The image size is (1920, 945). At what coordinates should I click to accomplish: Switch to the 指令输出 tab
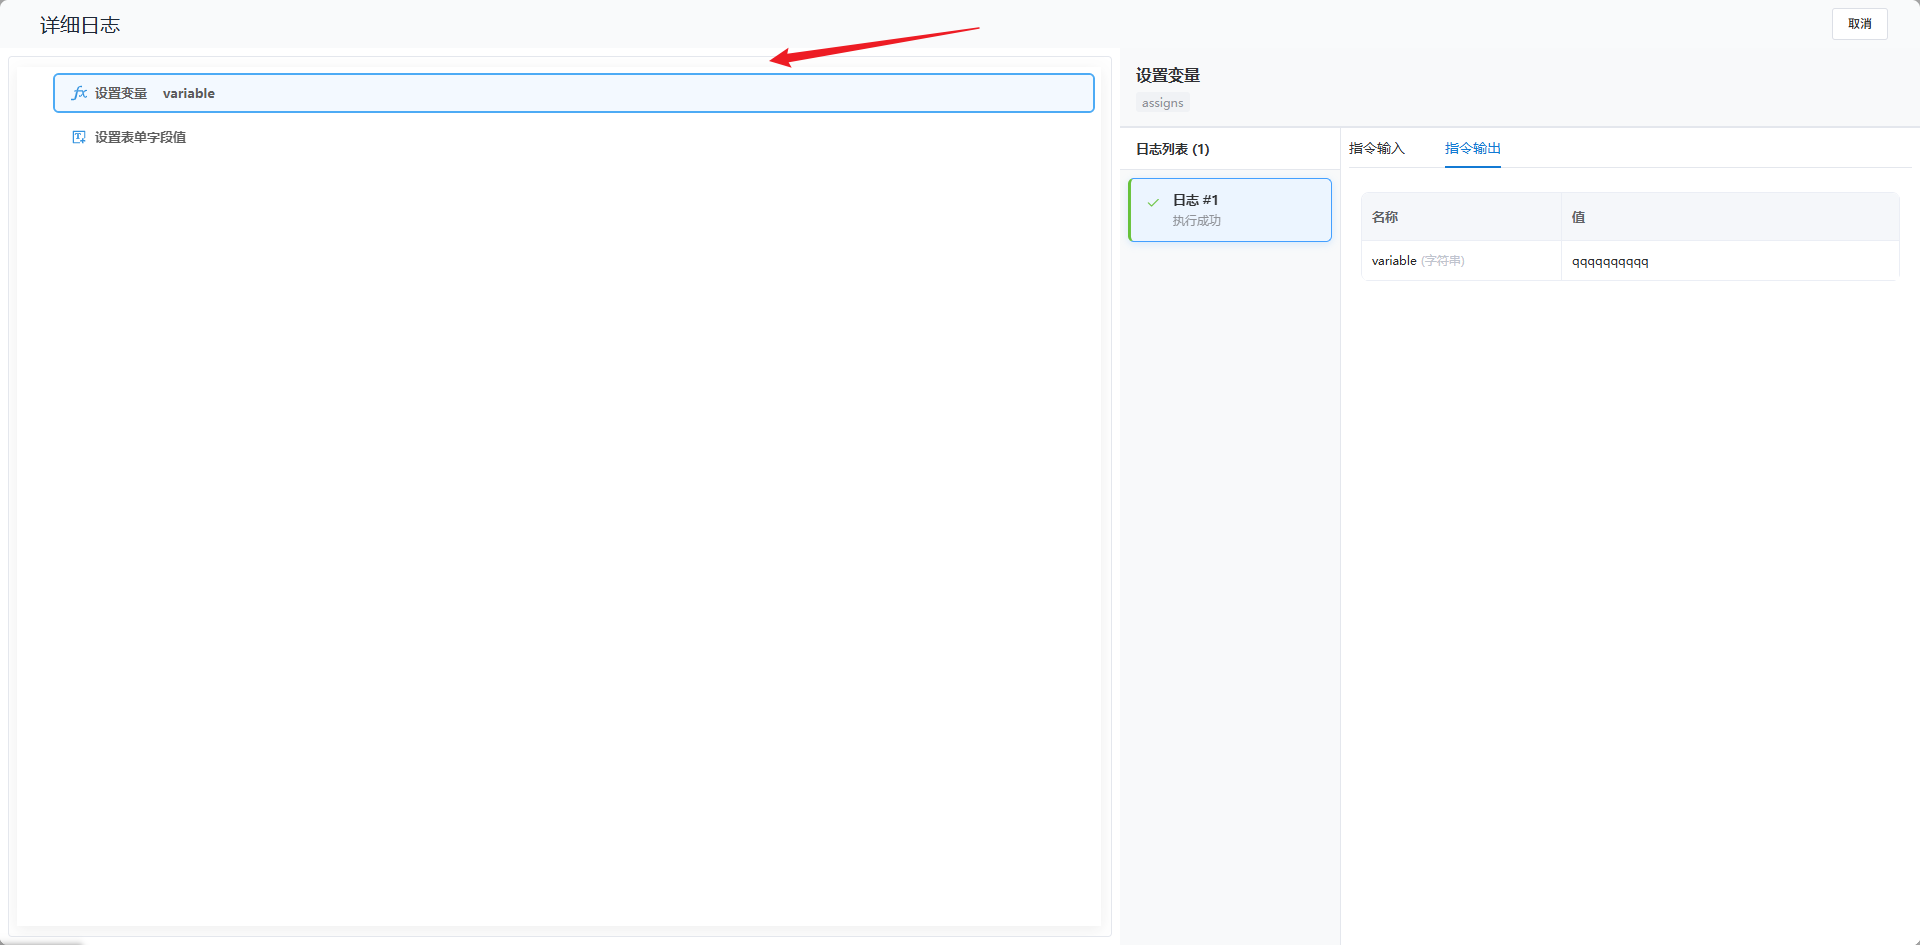[x=1472, y=148]
